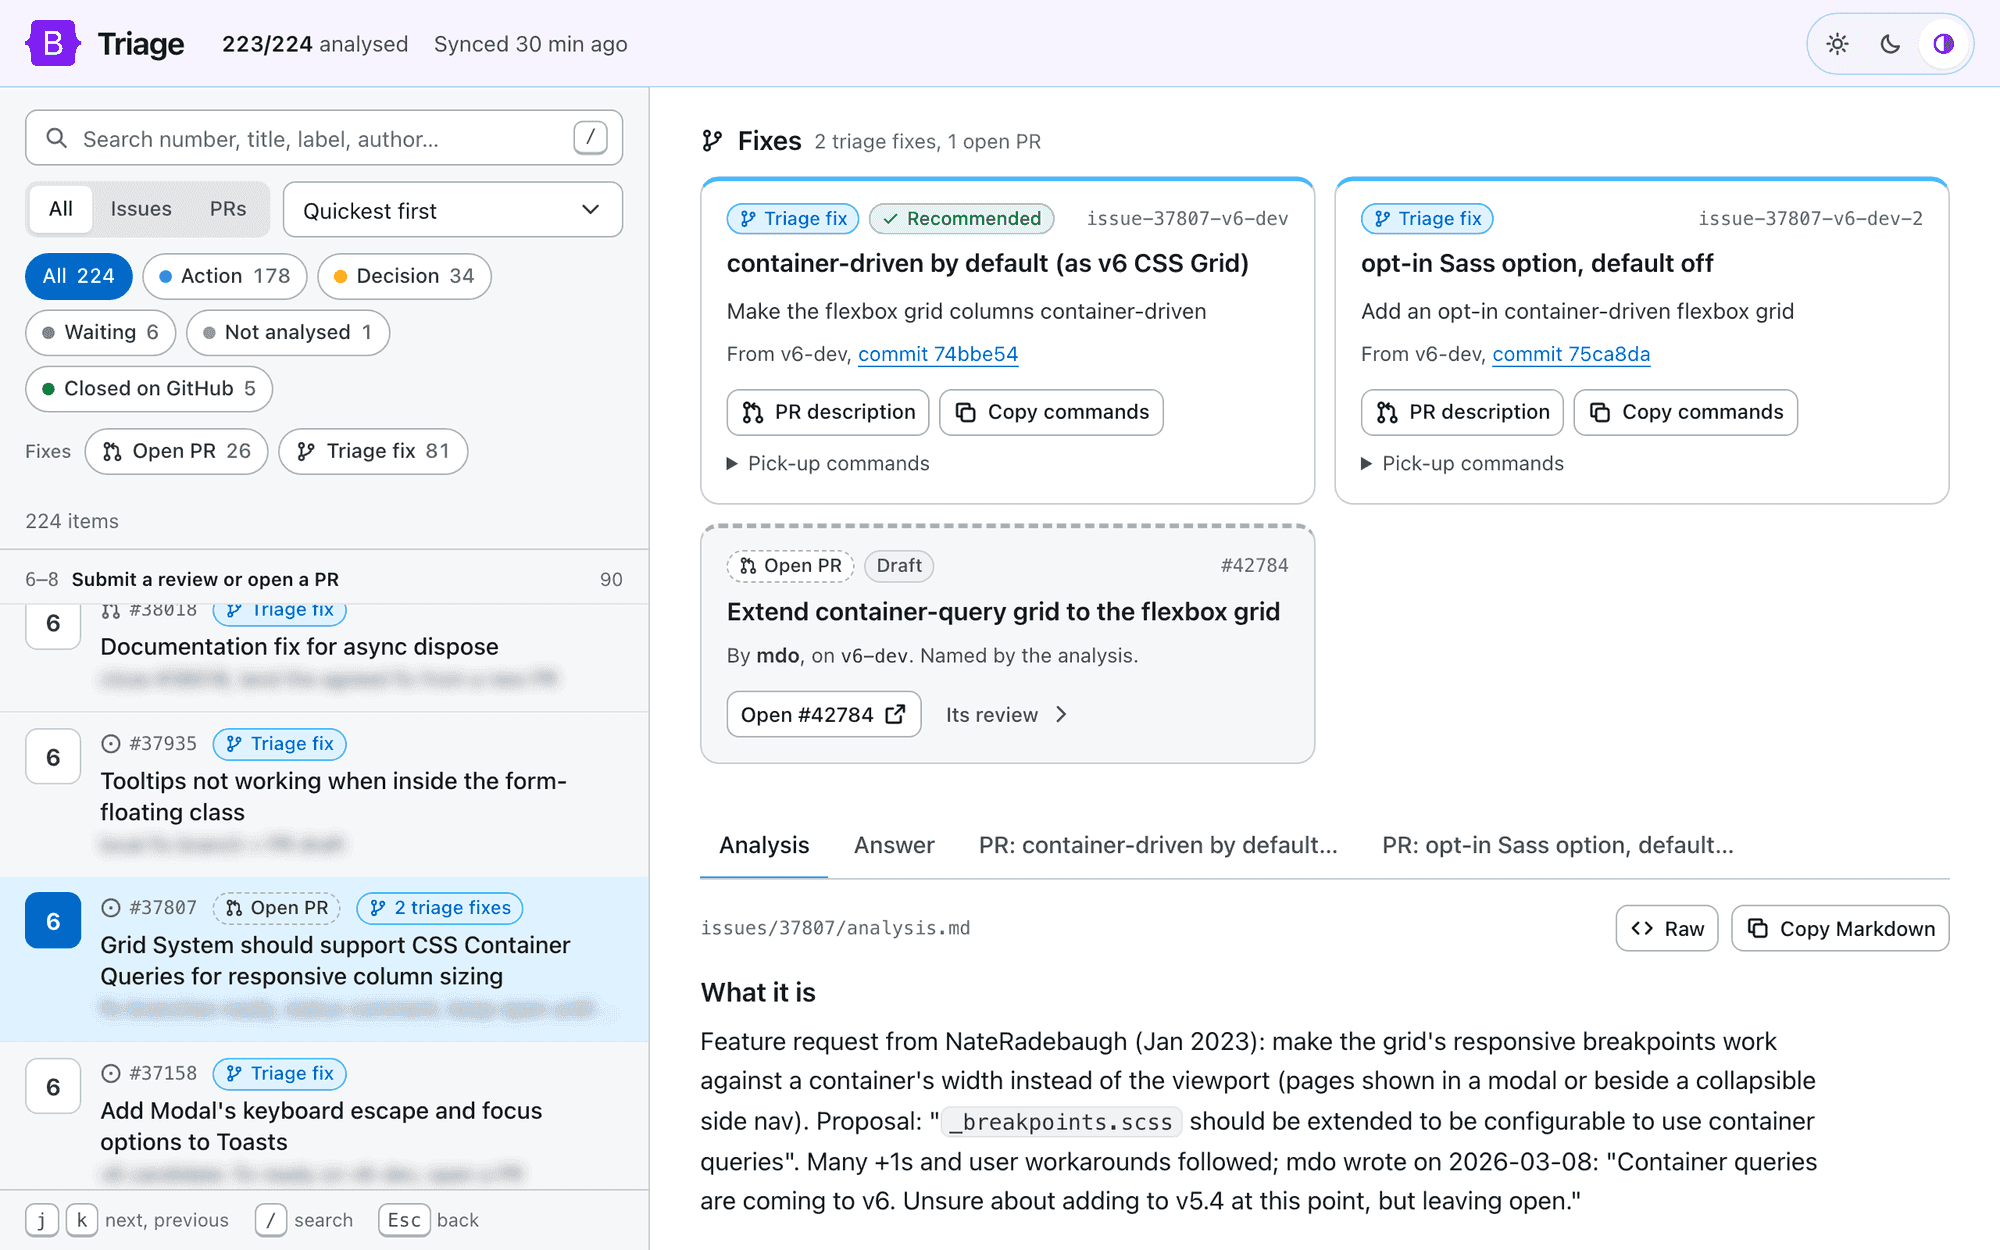Switch to light theme sun icon
This screenshot has width=2000, height=1250.
point(1837,44)
